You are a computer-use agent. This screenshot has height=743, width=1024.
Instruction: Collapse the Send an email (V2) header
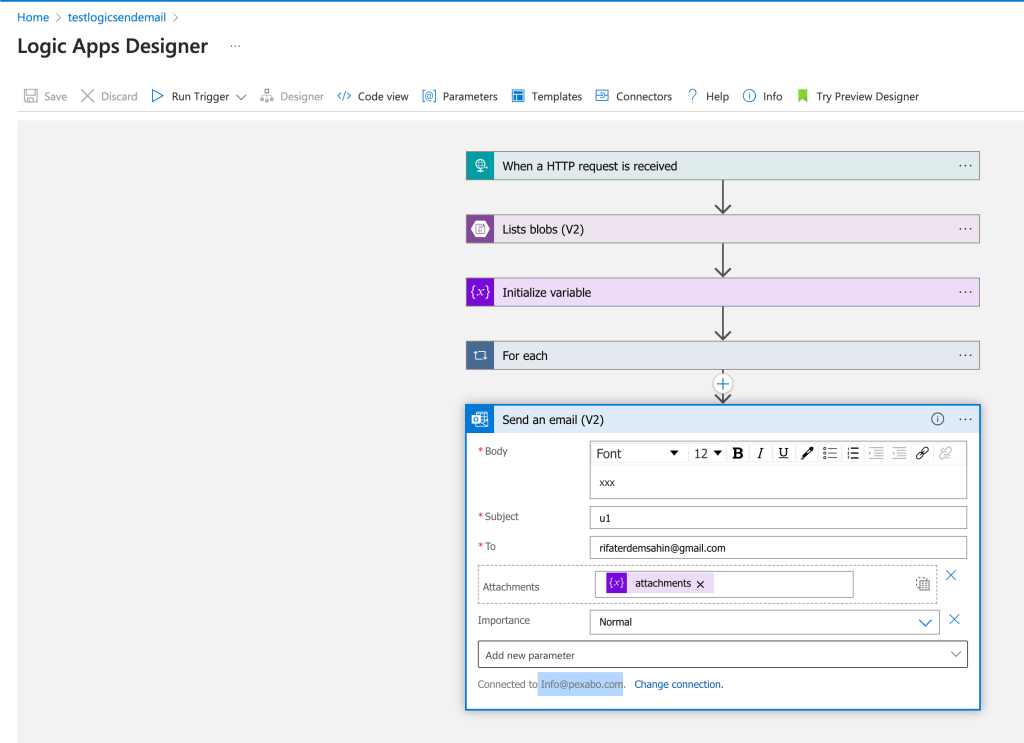[x=723, y=419]
